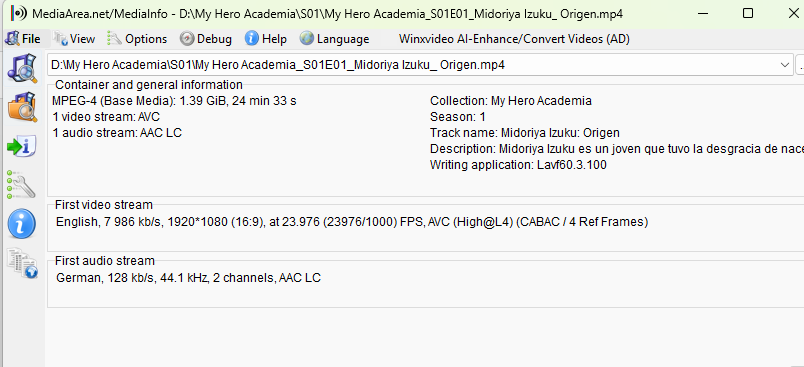Open the Help menu

pos(266,39)
